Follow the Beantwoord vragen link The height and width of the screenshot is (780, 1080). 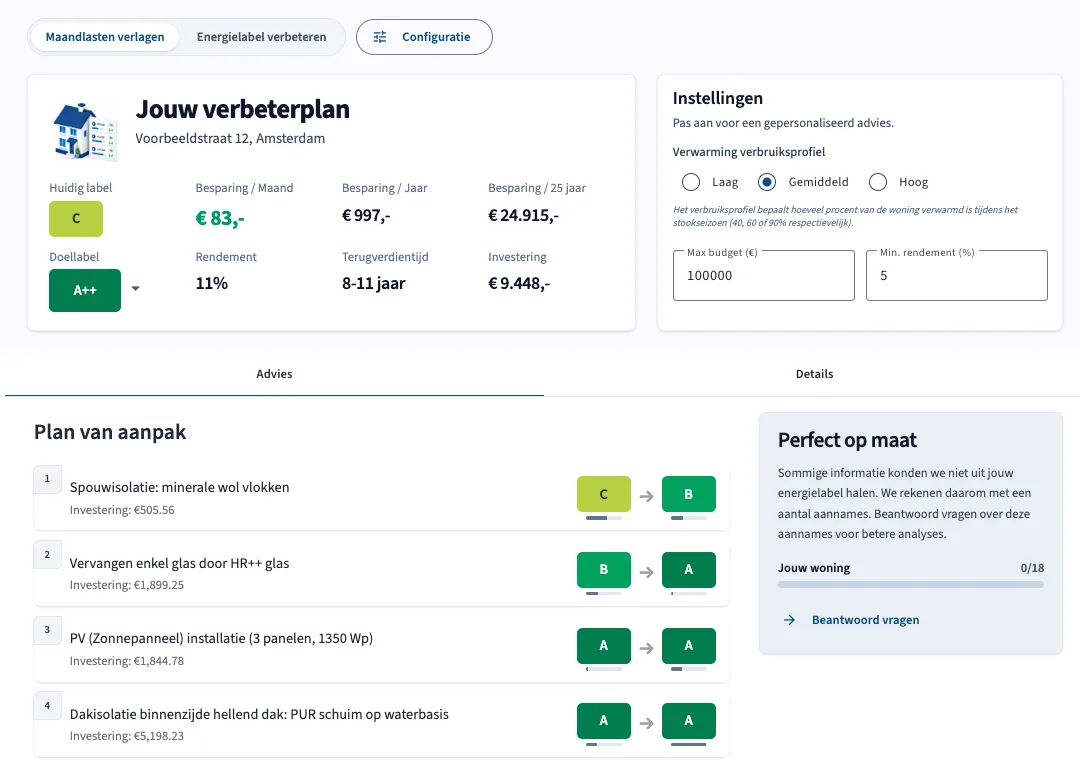point(865,620)
